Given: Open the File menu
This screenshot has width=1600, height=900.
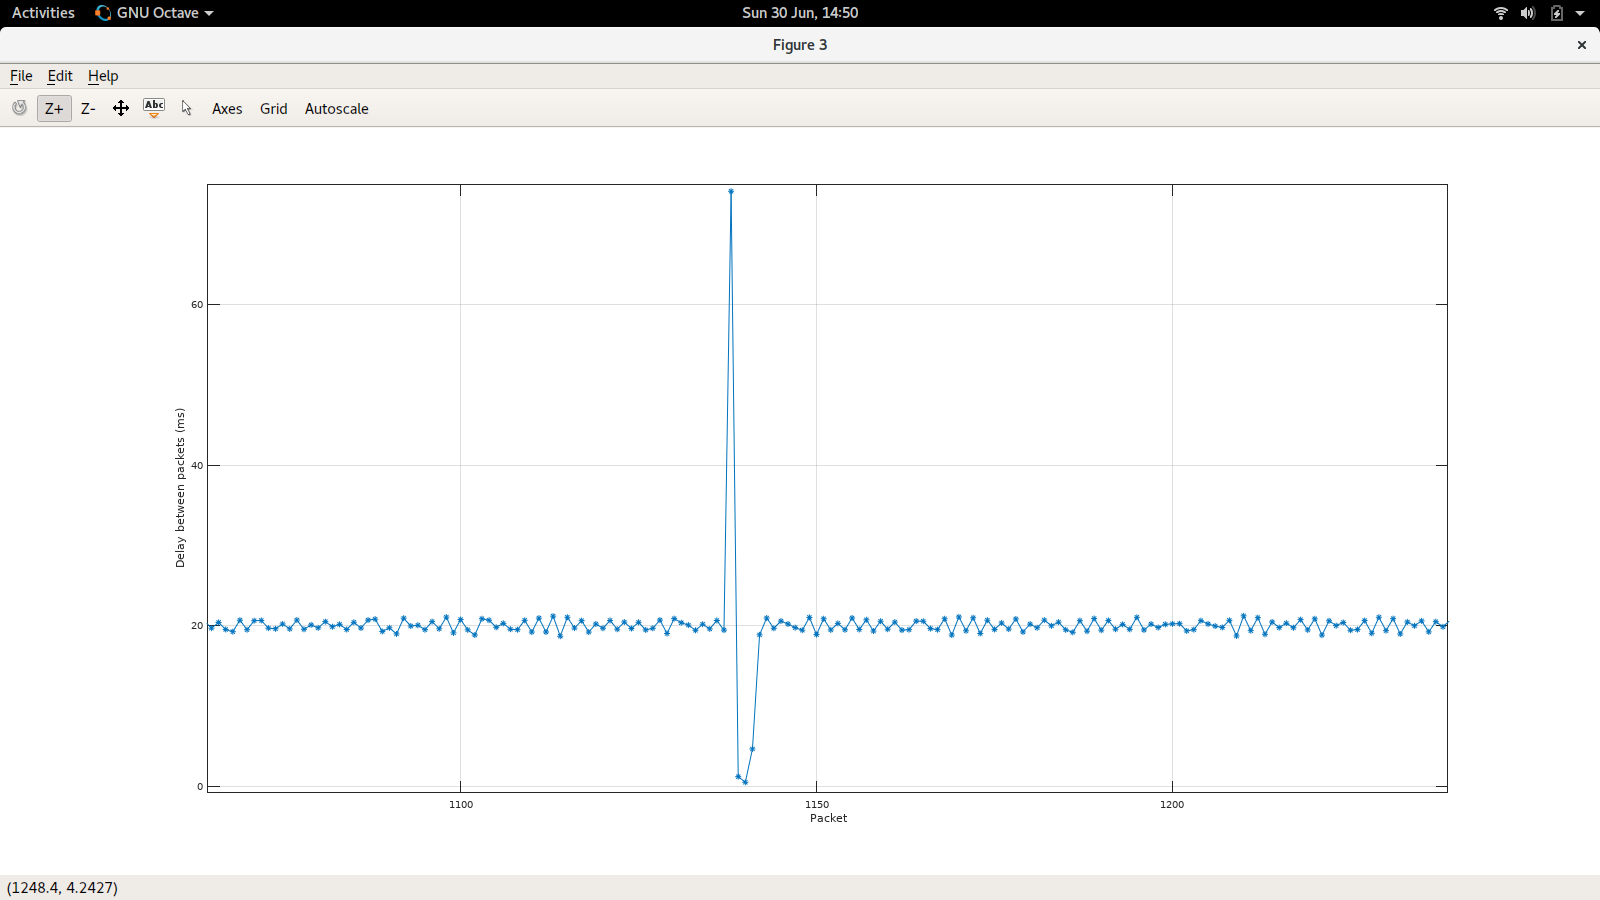Looking at the screenshot, I should 21,76.
